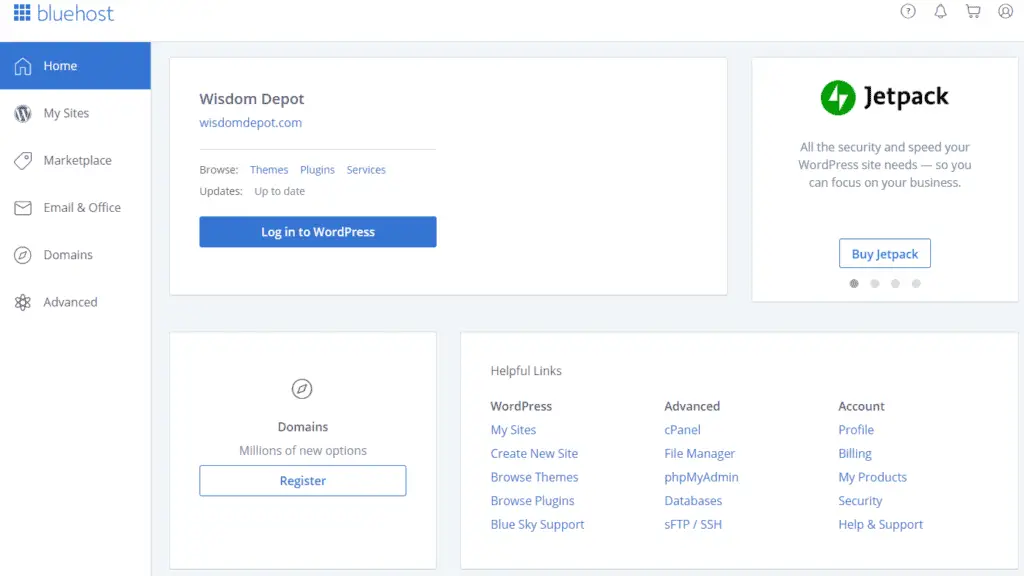Click the Advanced atom icon
This screenshot has height=576, width=1024.
click(23, 302)
